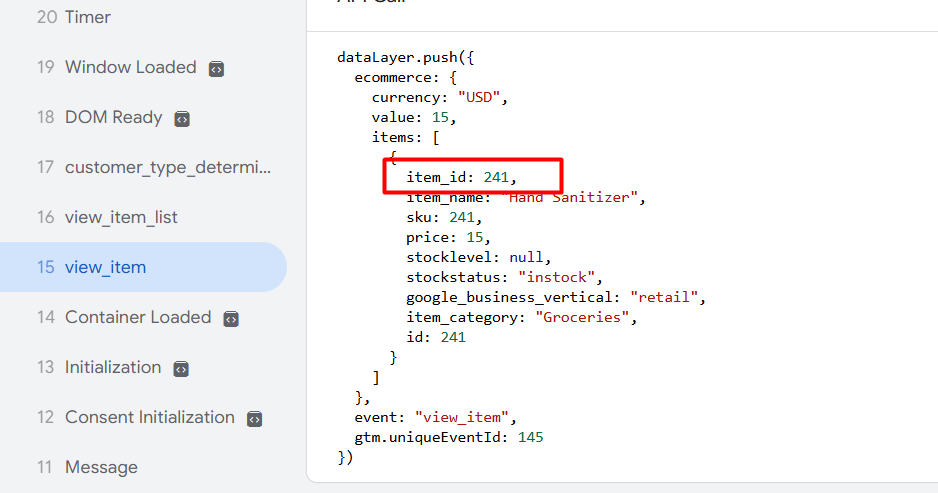
Task: Select event 13 Initialization
Action: pos(112,367)
